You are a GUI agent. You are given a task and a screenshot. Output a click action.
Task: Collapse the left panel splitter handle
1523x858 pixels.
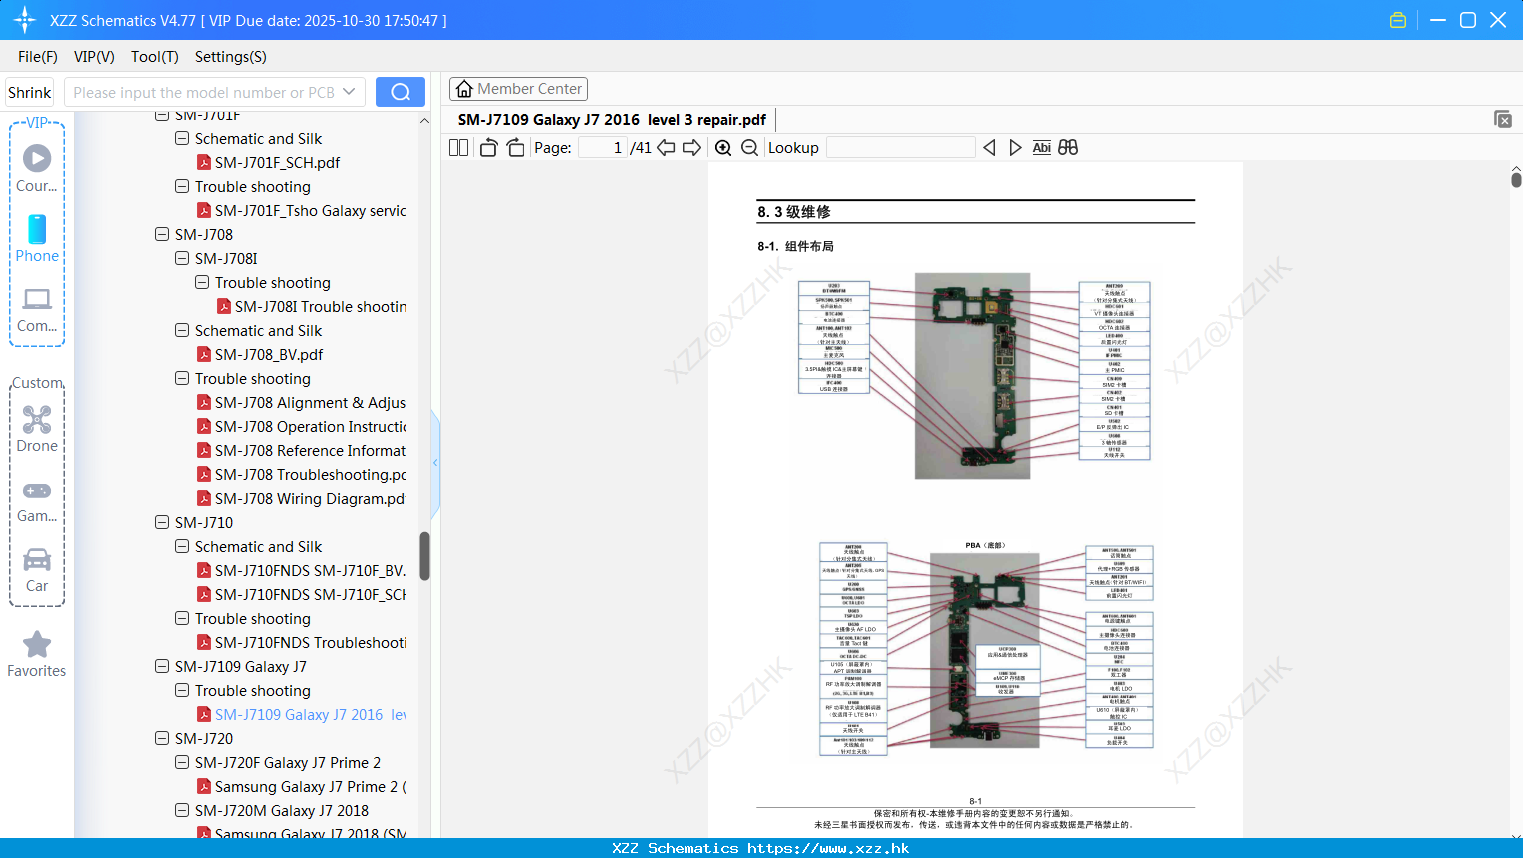pos(435,463)
